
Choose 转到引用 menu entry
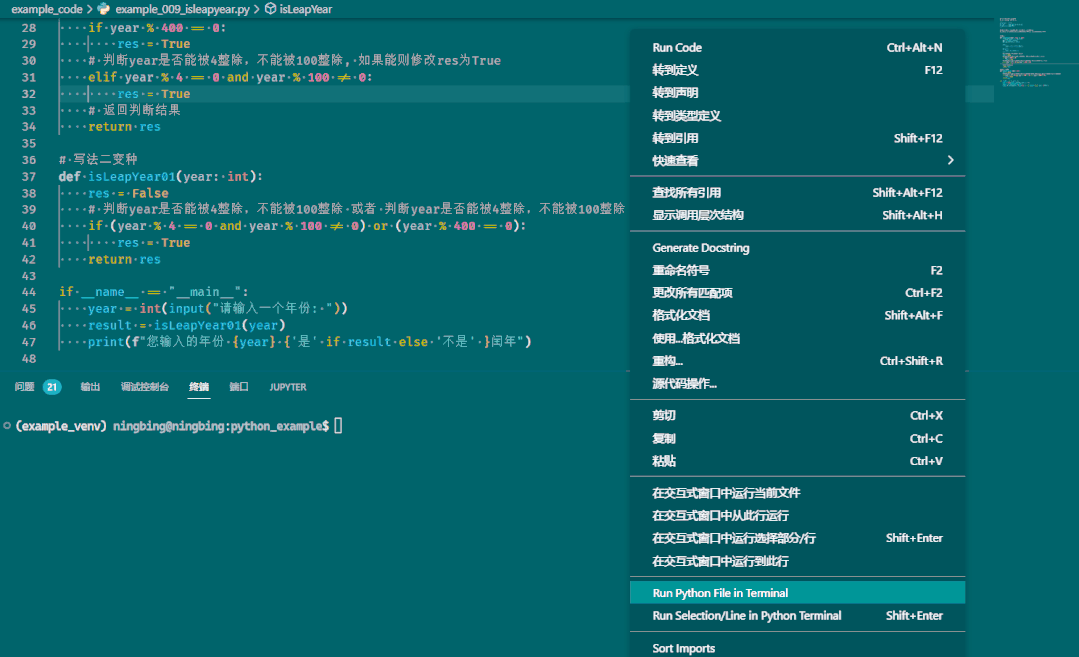click(x=797, y=138)
